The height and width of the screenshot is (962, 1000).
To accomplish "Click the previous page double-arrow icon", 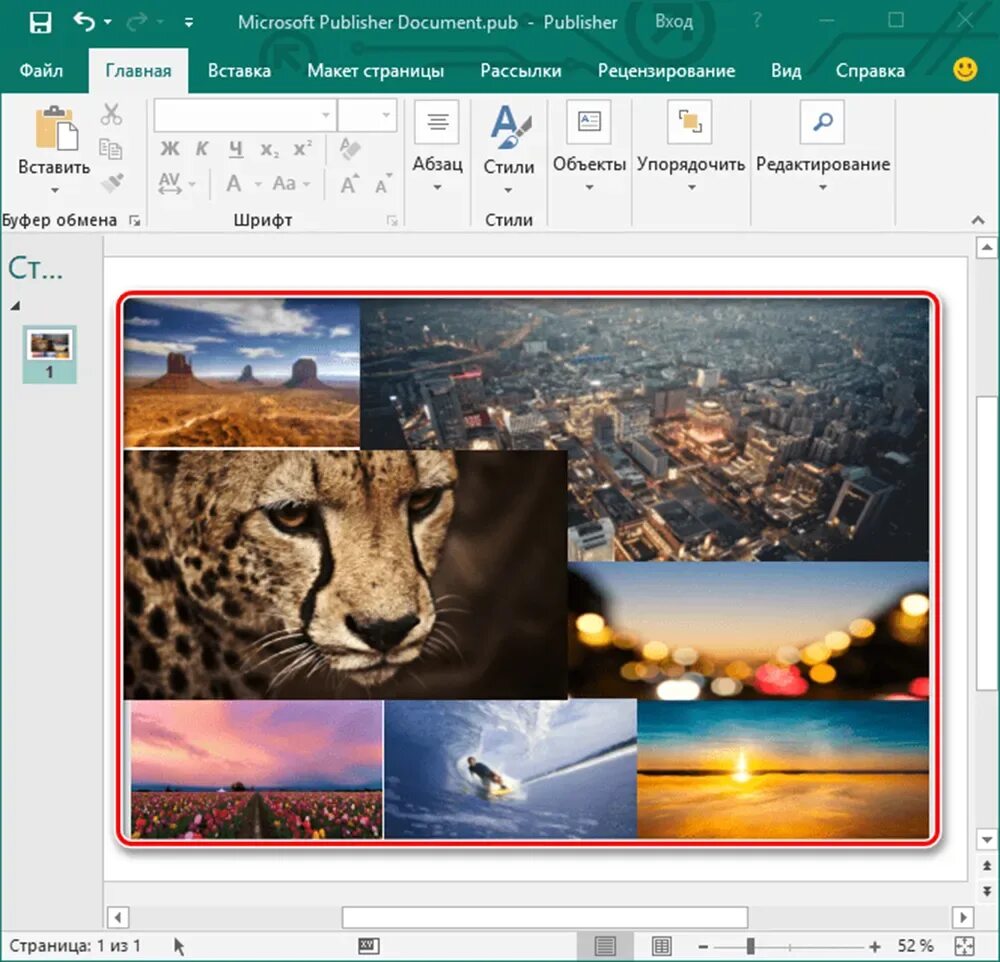I will click(x=987, y=866).
